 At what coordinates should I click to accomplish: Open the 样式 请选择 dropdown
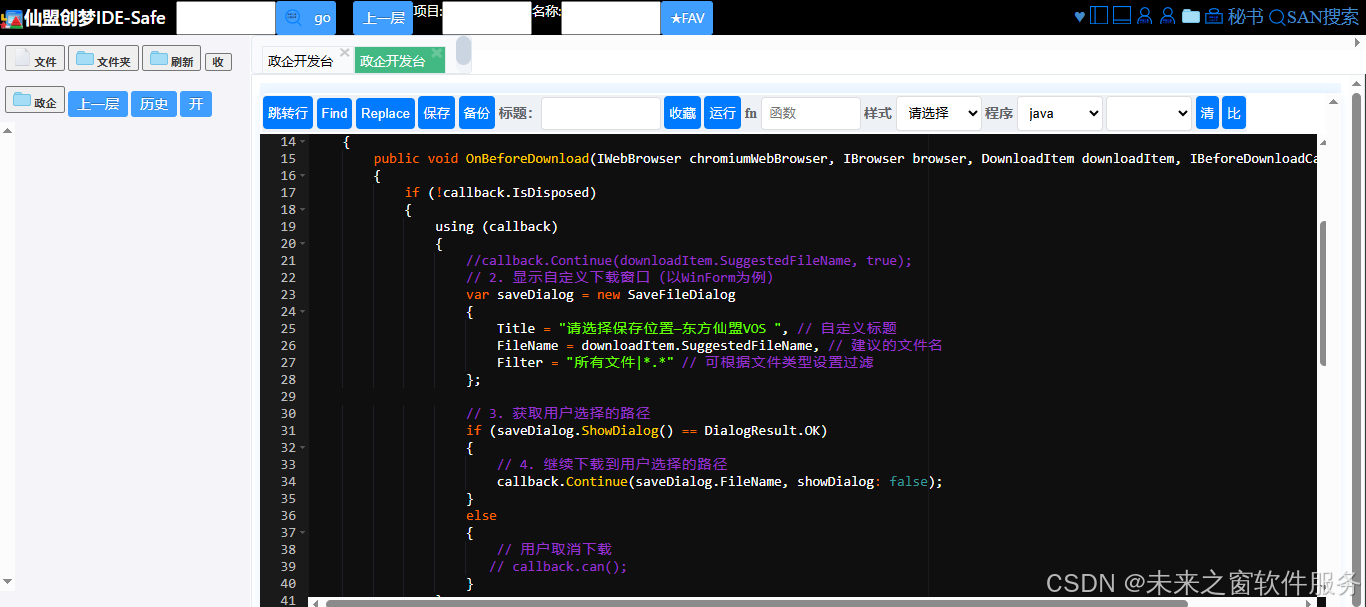tap(939, 113)
